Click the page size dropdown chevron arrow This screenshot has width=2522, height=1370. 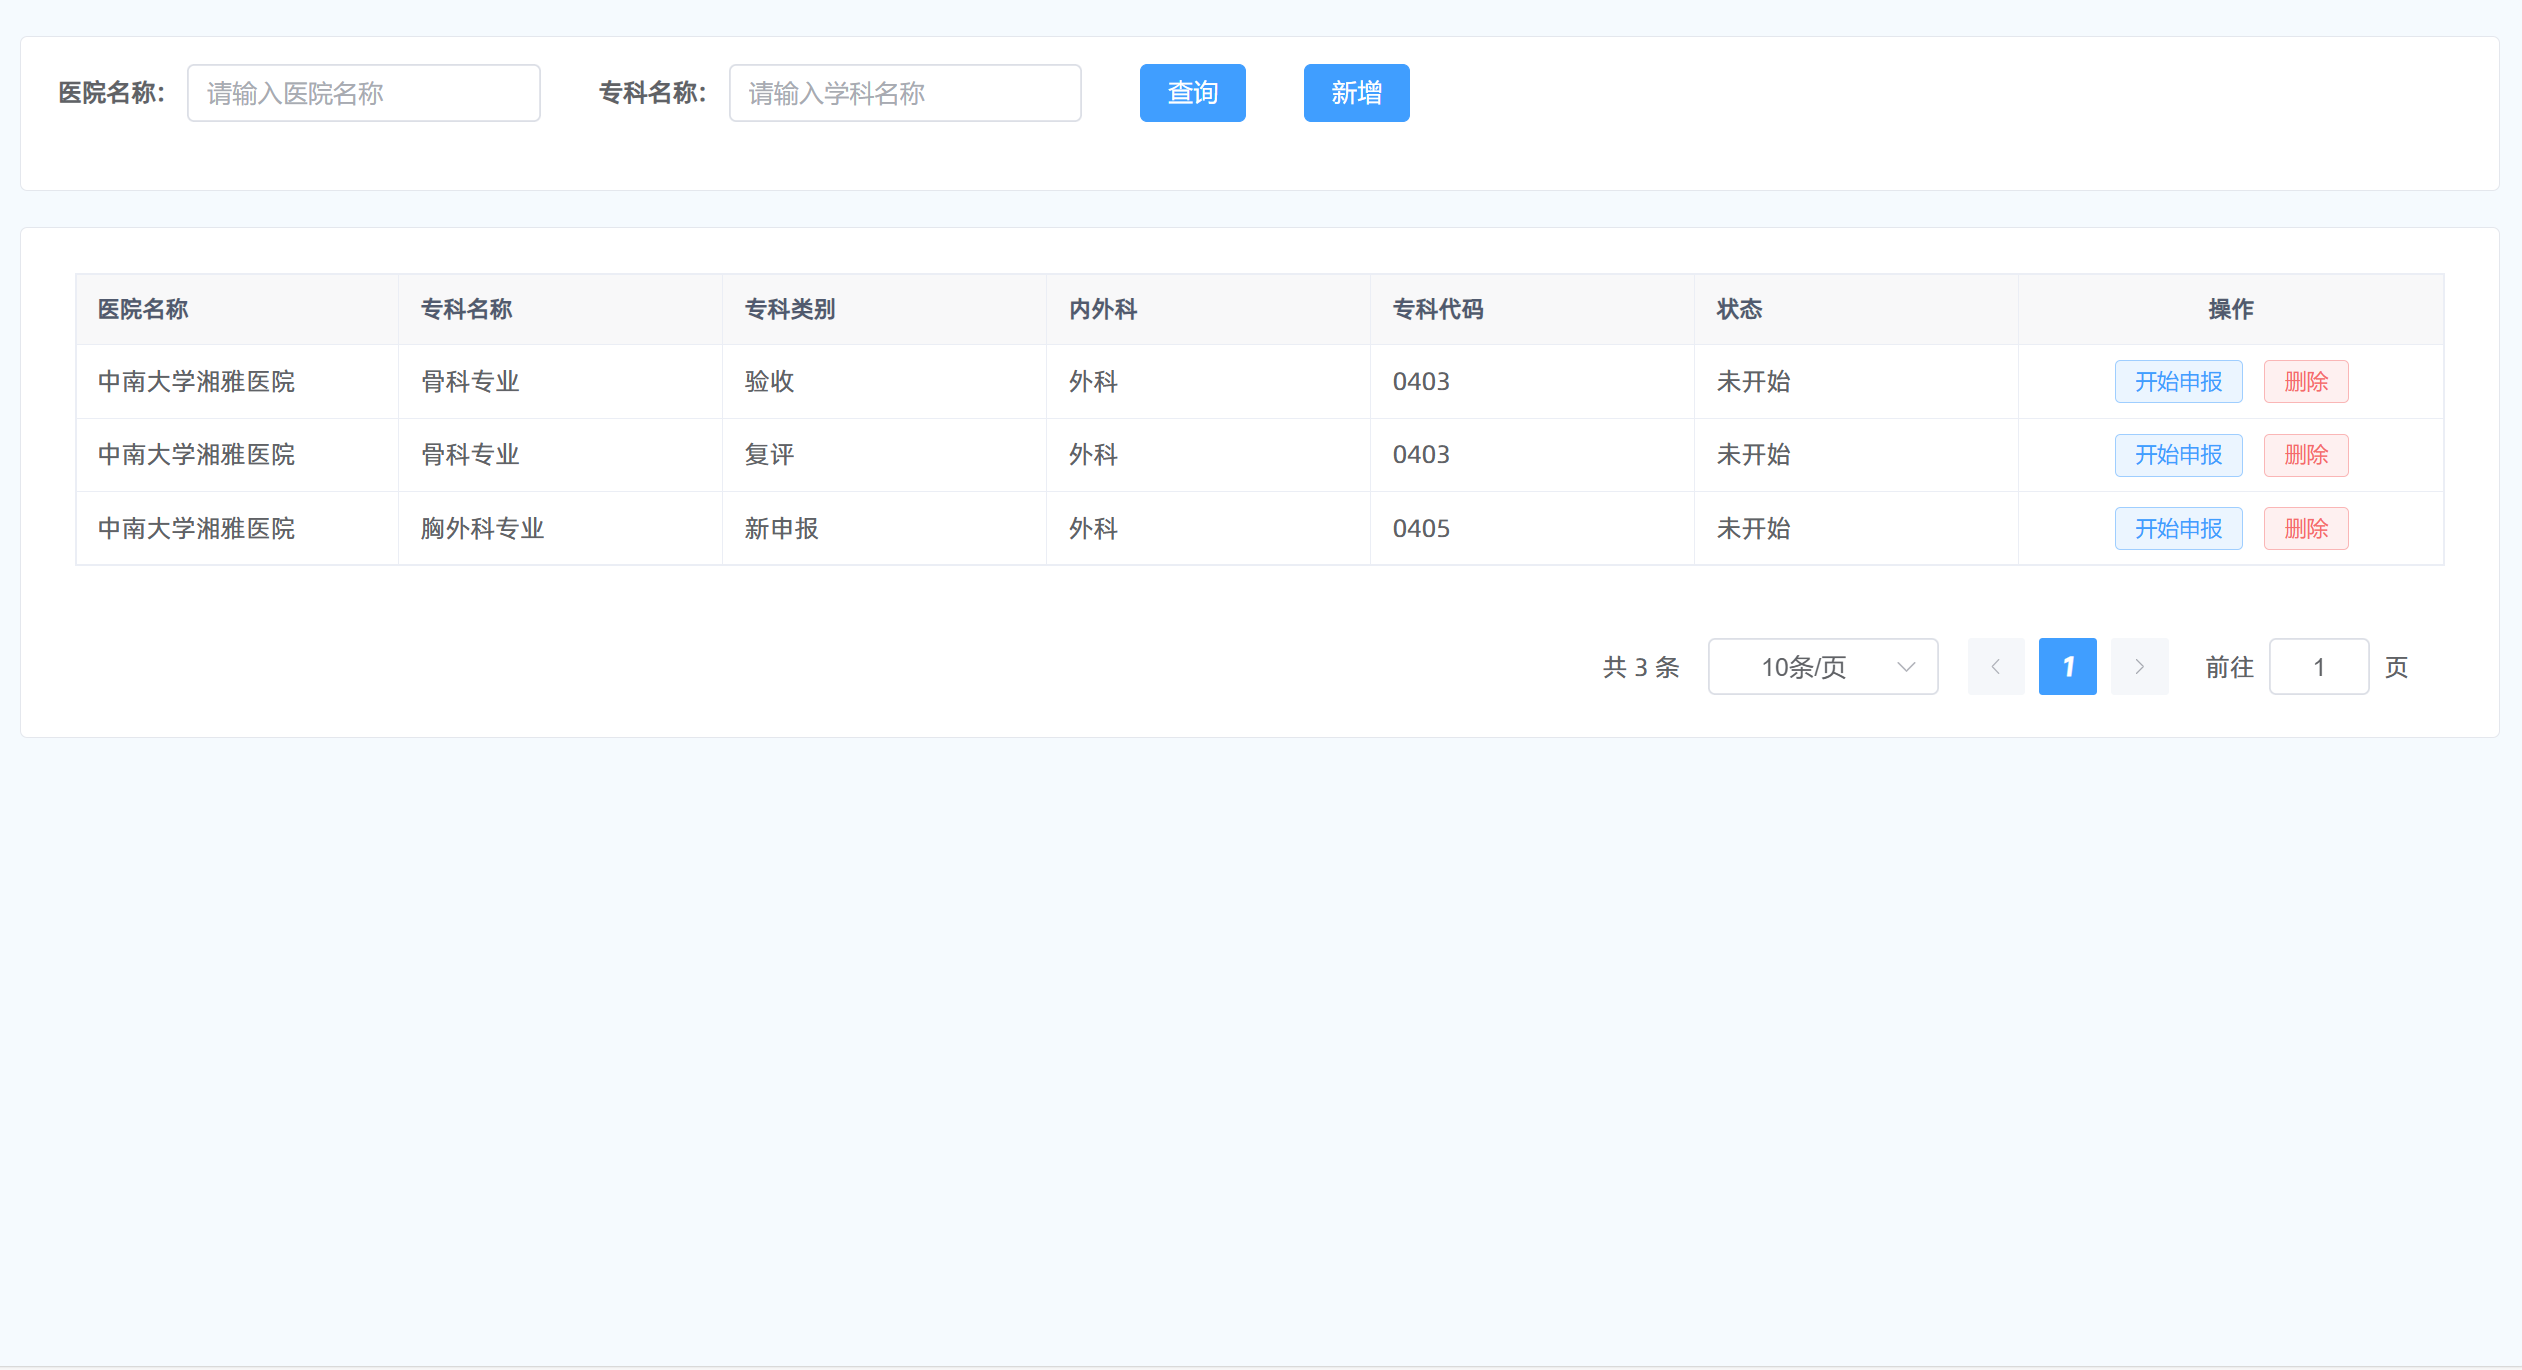(1905, 667)
